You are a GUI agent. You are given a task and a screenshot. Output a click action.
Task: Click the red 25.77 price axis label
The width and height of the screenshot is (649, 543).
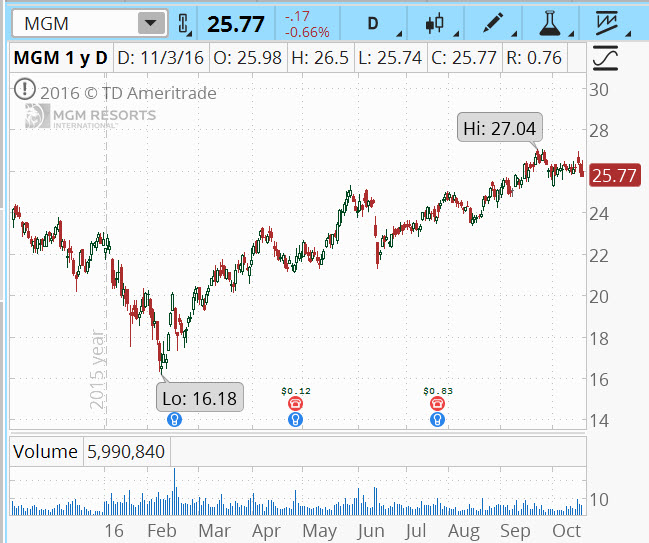click(615, 175)
